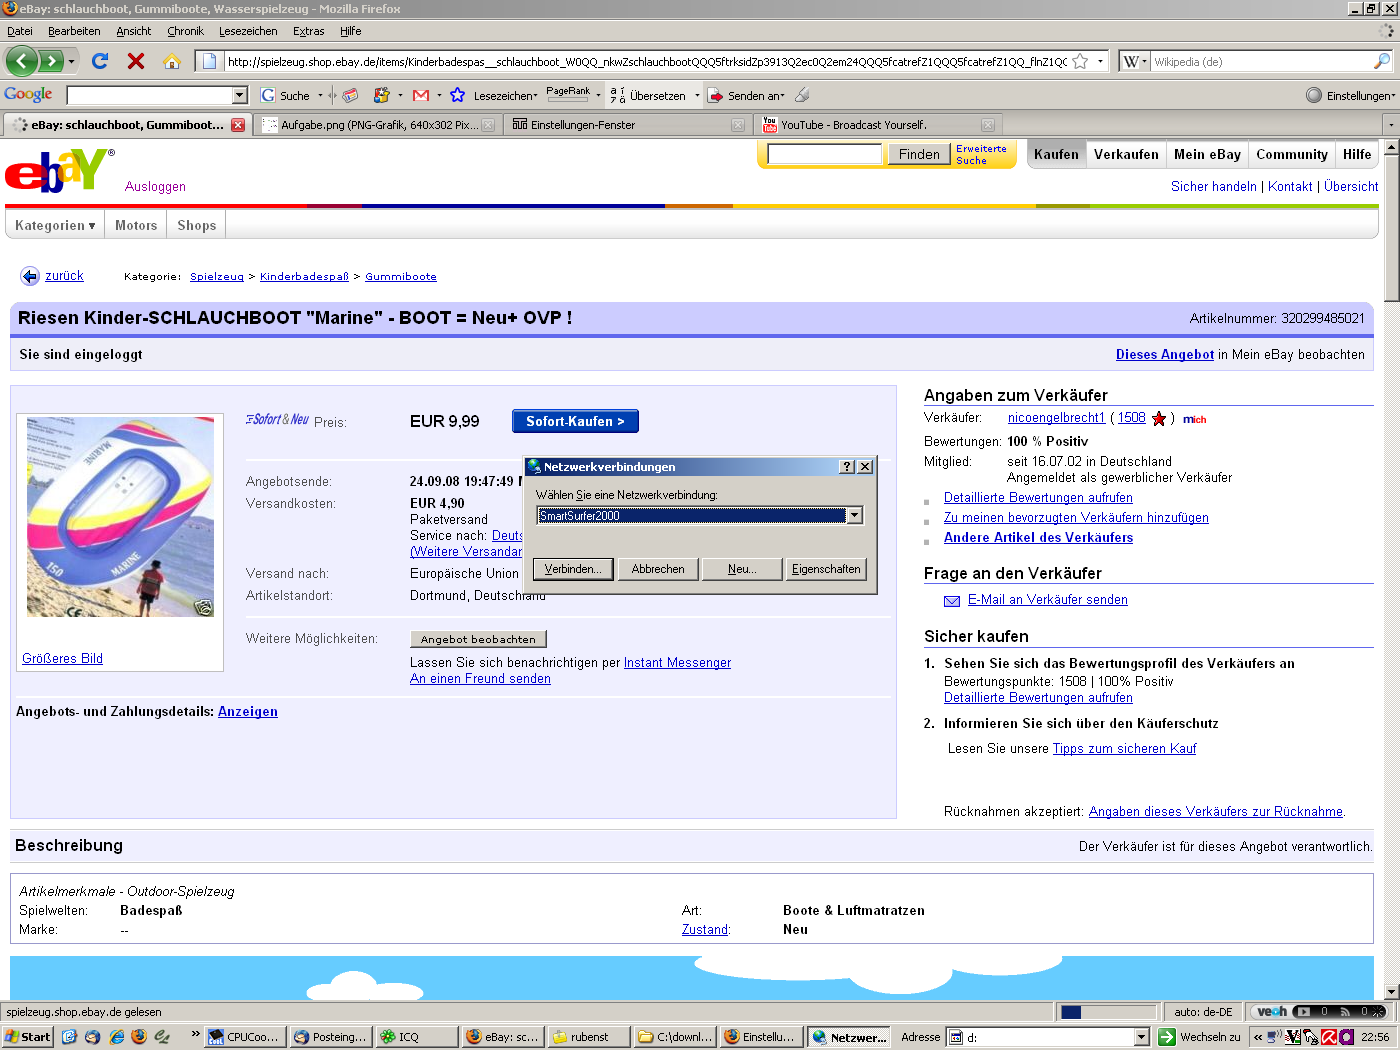1400x1050 pixels.
Task: Reload the page with the blue refresh icon
Action: coord(100,61)
